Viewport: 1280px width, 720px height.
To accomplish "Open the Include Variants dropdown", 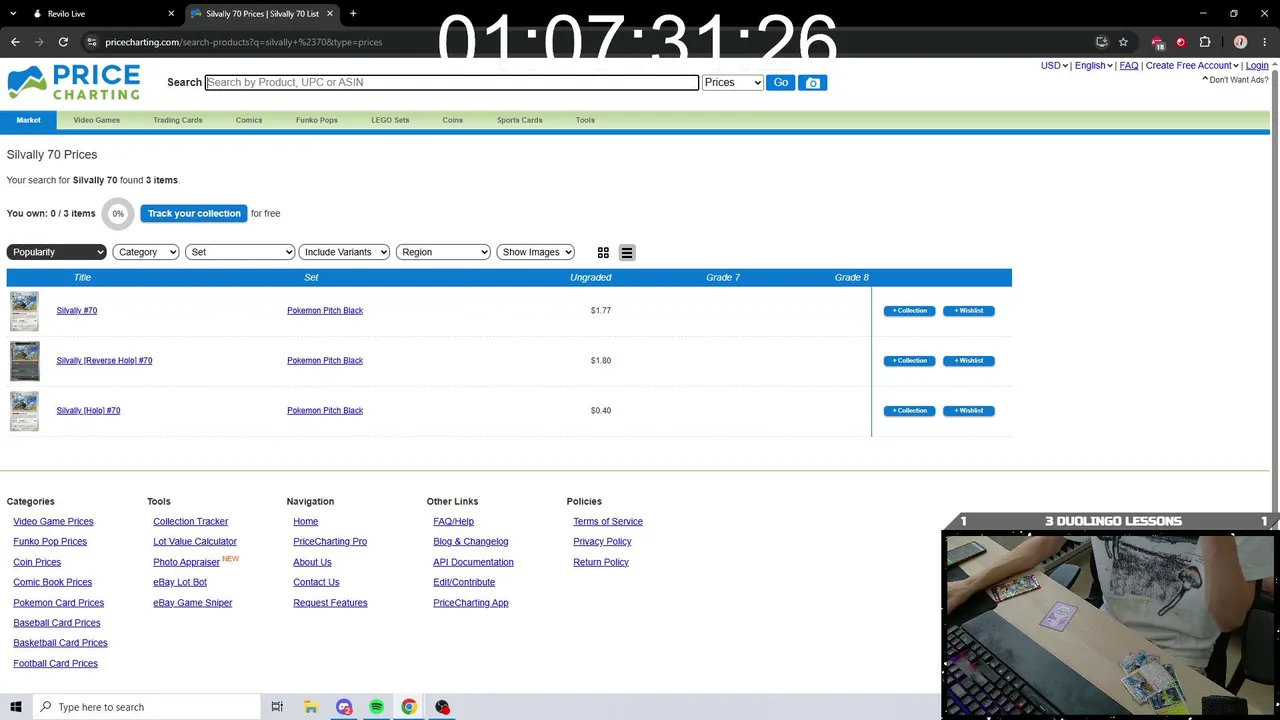I will point(344,252).
